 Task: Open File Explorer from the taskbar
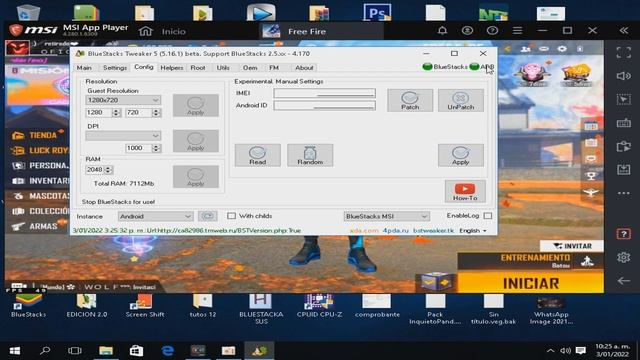pyautogui.click(x=106, y=351)
